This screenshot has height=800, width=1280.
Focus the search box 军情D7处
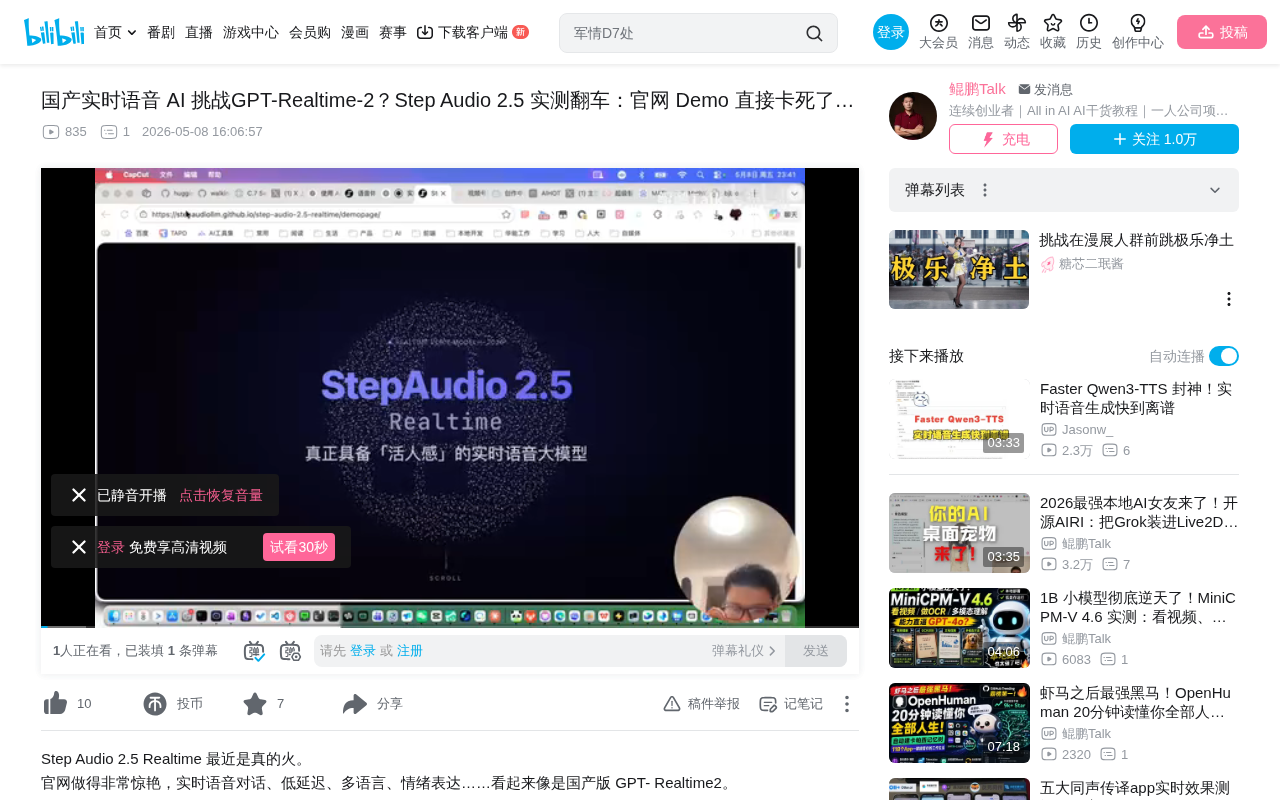click(x=684, y=33)
